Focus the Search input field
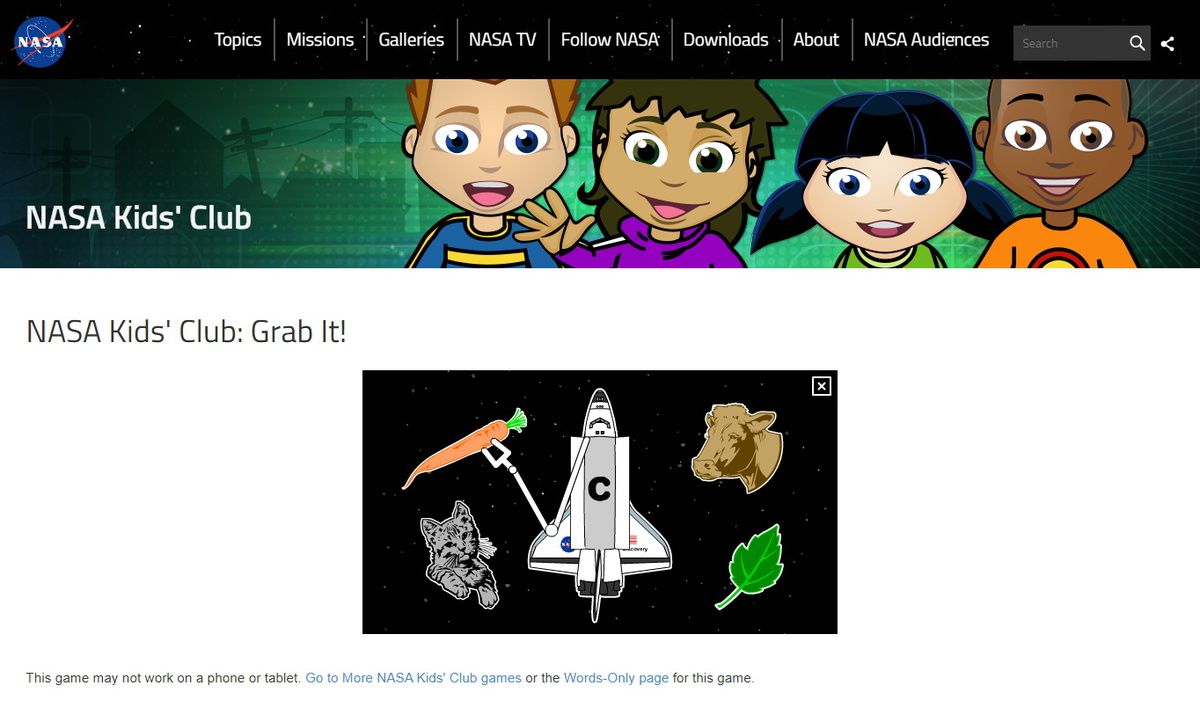1200x722 pixels. (1069, 43)
